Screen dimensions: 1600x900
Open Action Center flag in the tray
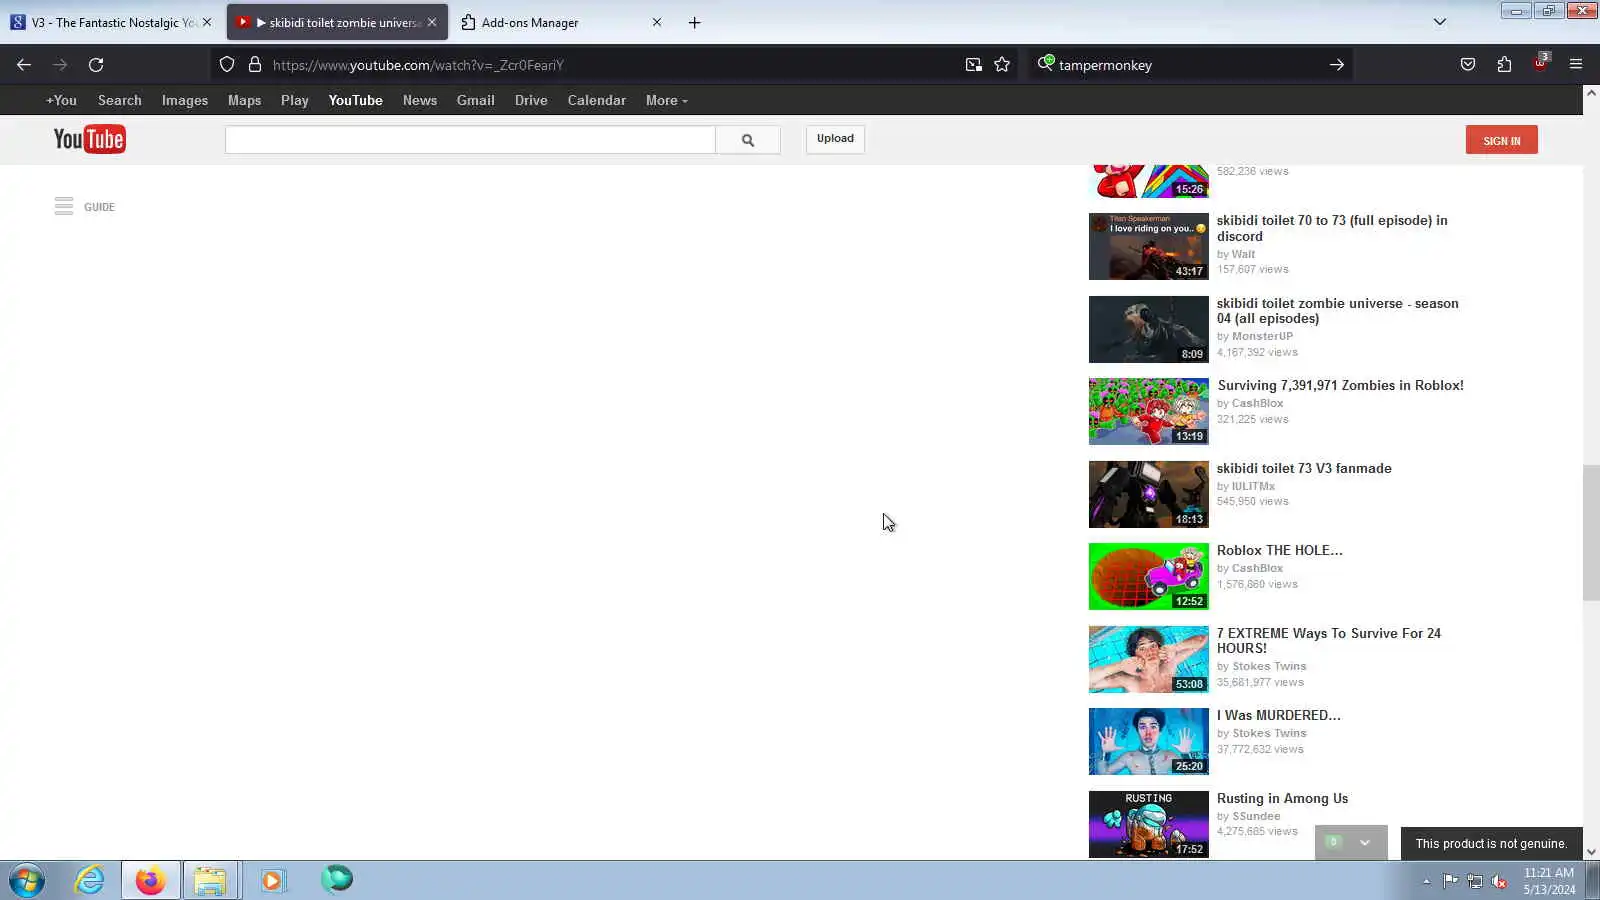[x=1450, y=881]
